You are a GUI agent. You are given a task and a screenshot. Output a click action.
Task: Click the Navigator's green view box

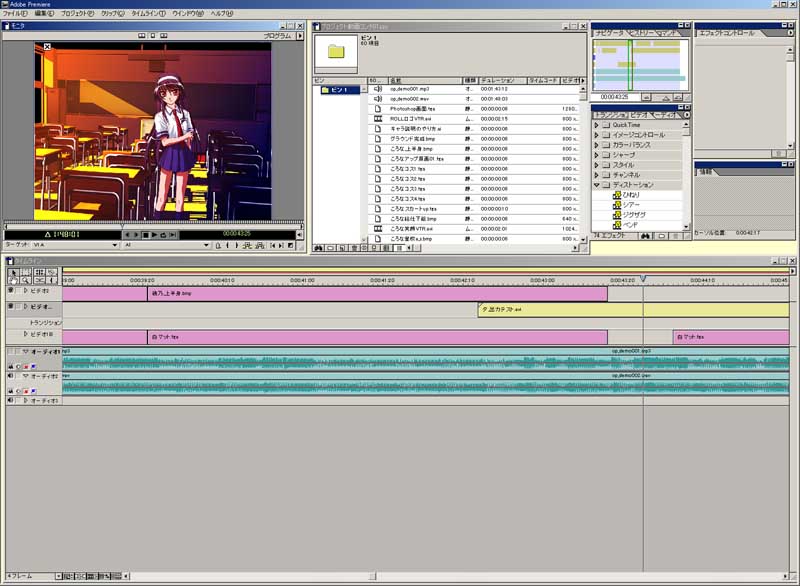[630, 65]
